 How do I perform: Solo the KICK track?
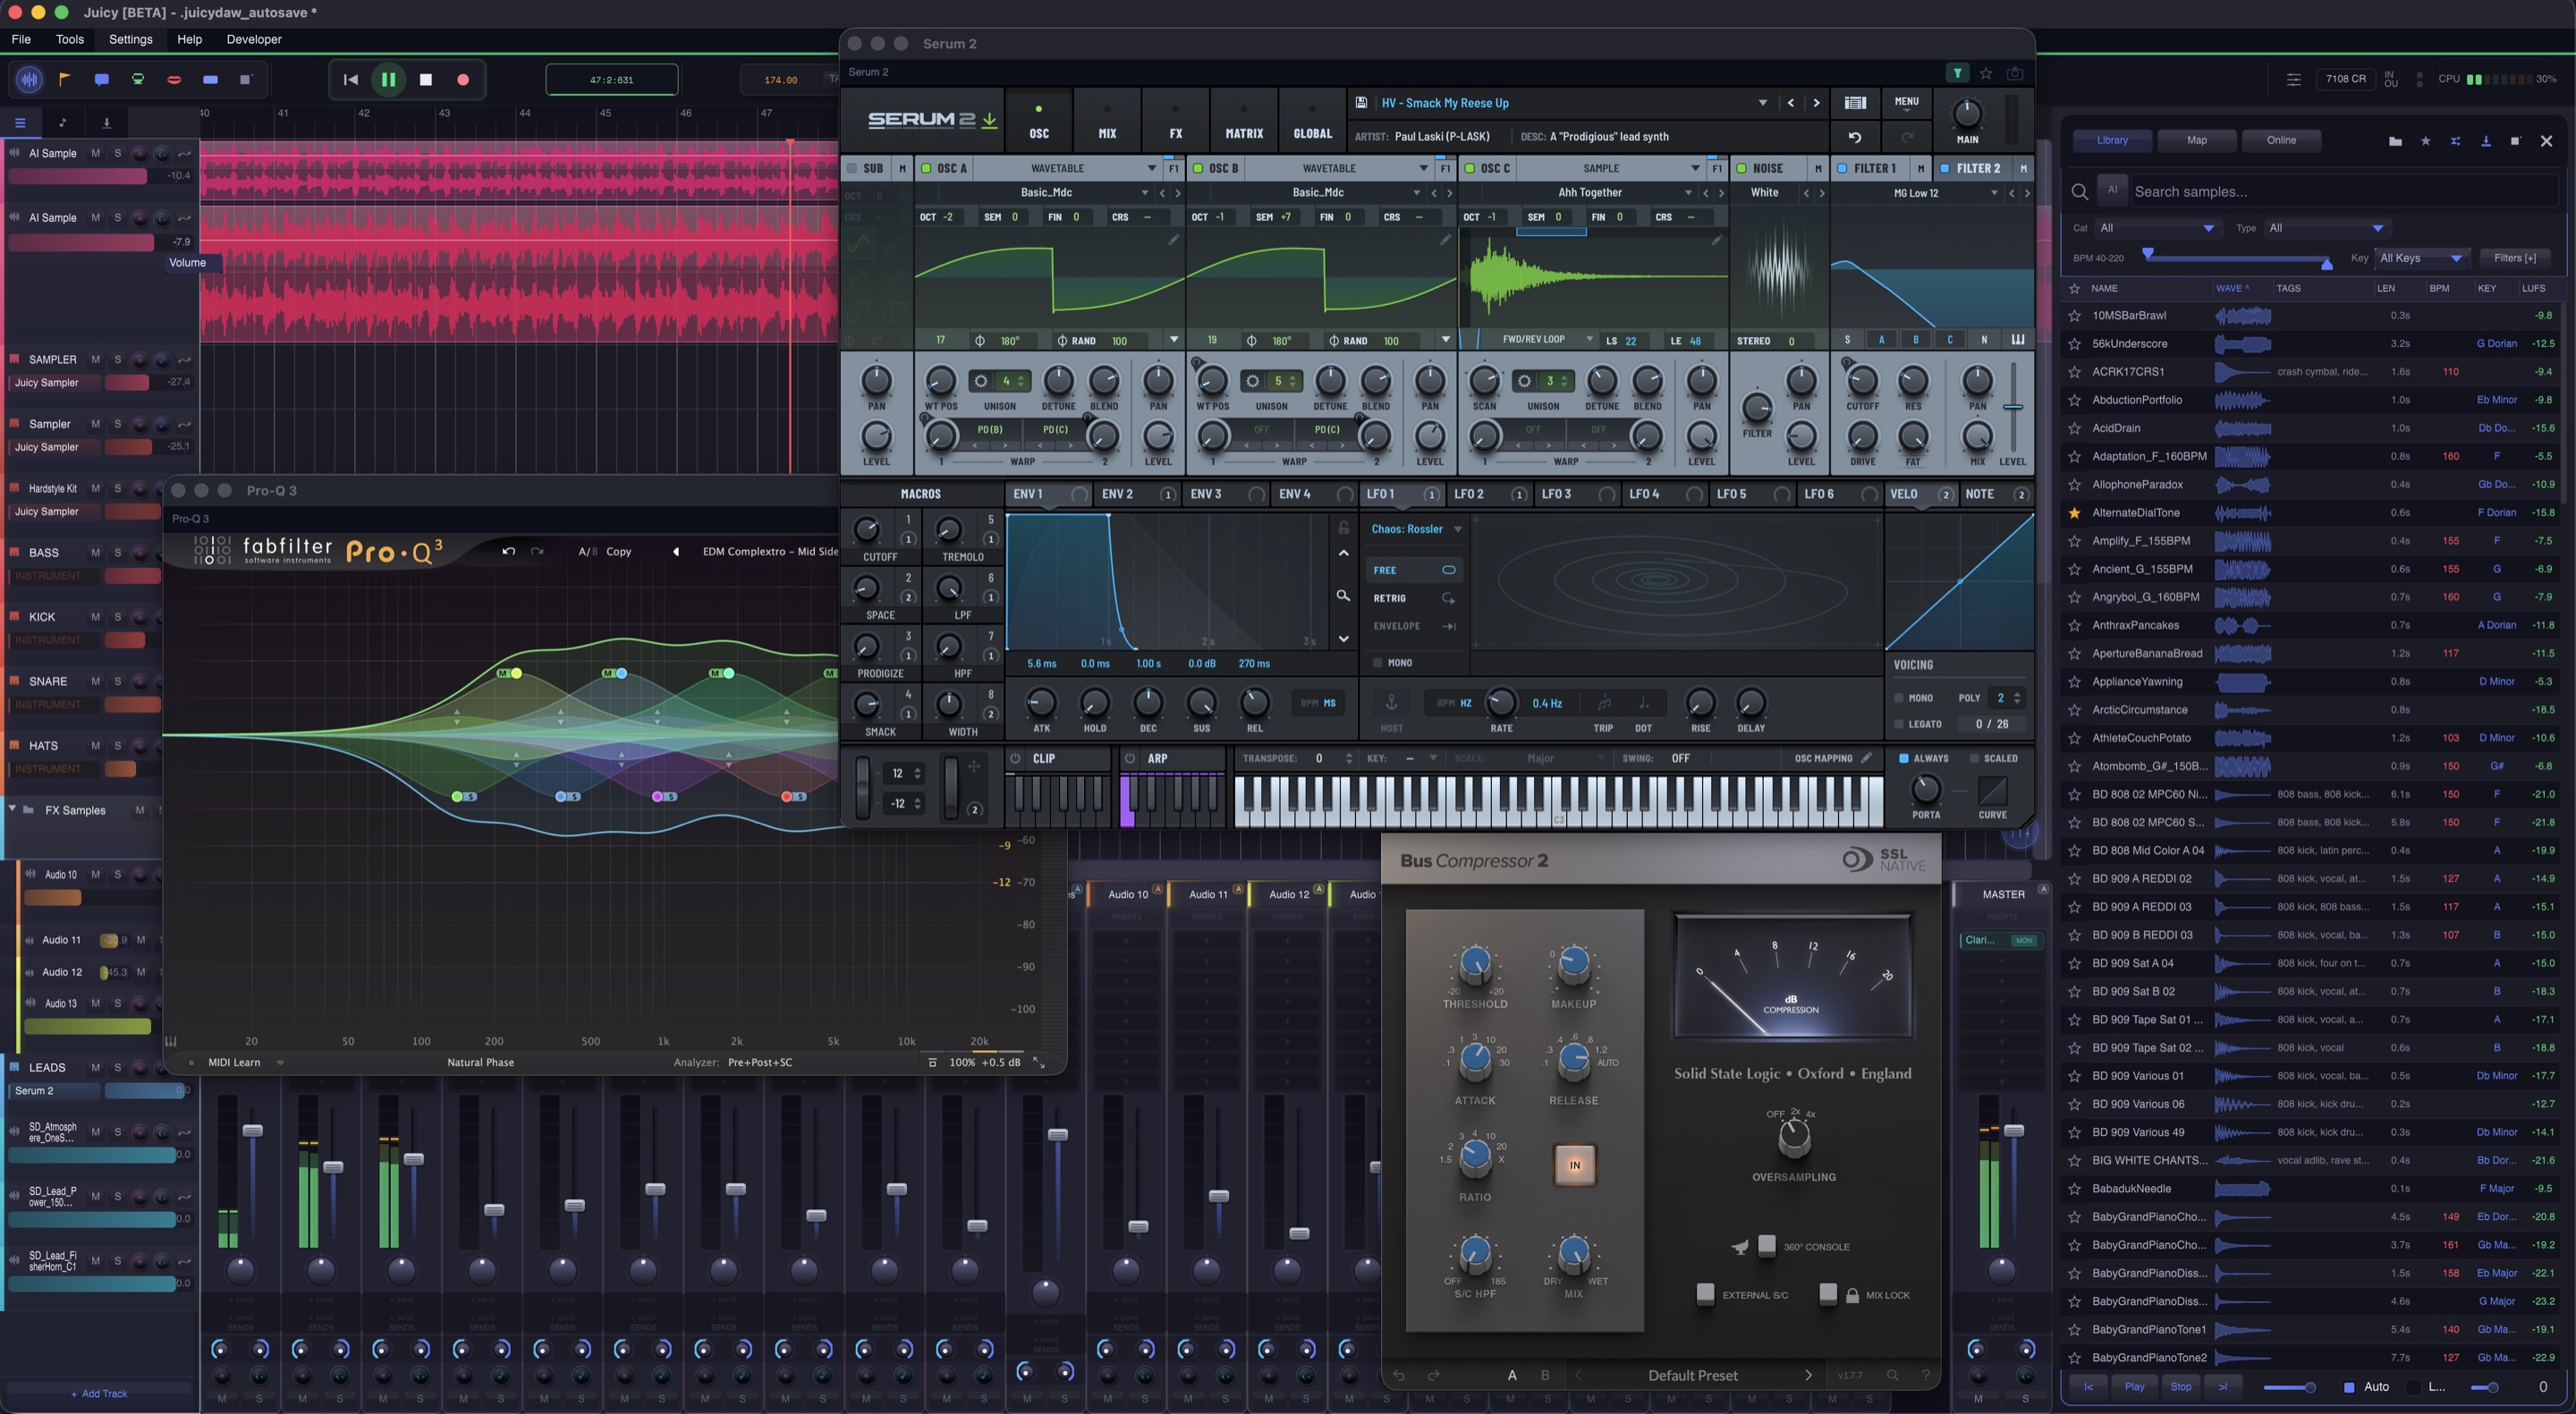coord(117,617)
